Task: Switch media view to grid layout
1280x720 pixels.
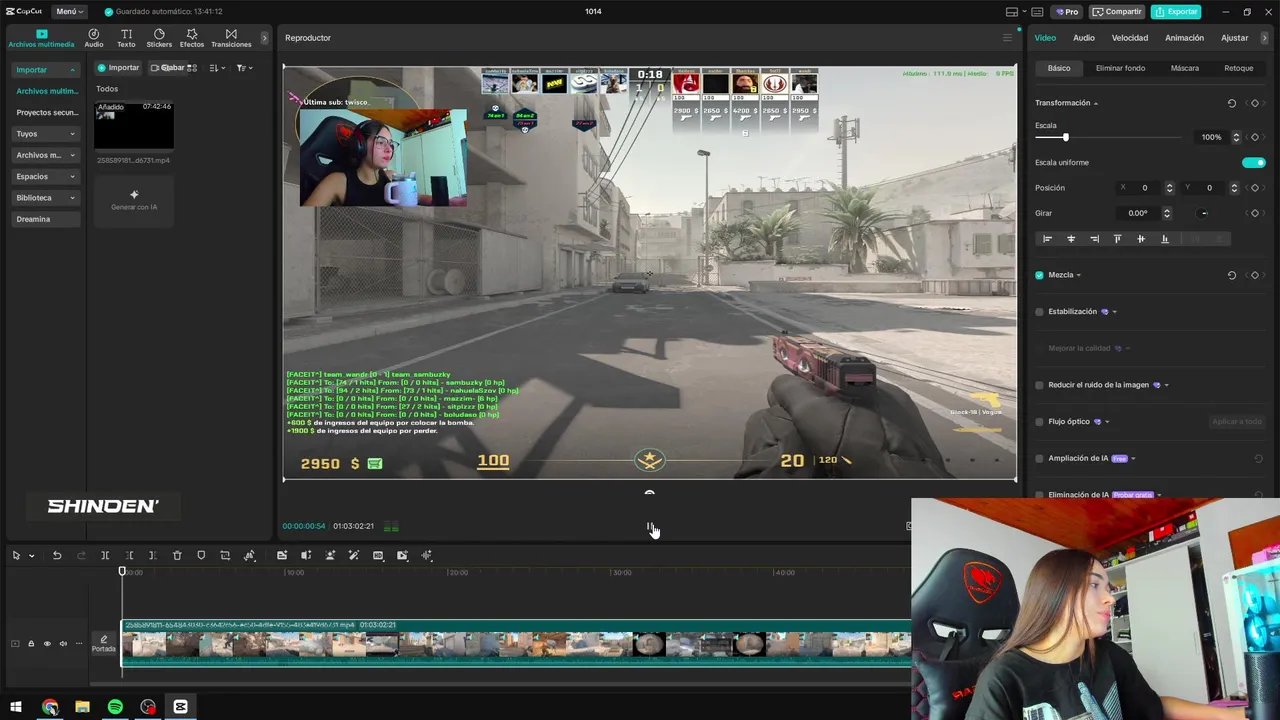Action: [x=191, y=68]
